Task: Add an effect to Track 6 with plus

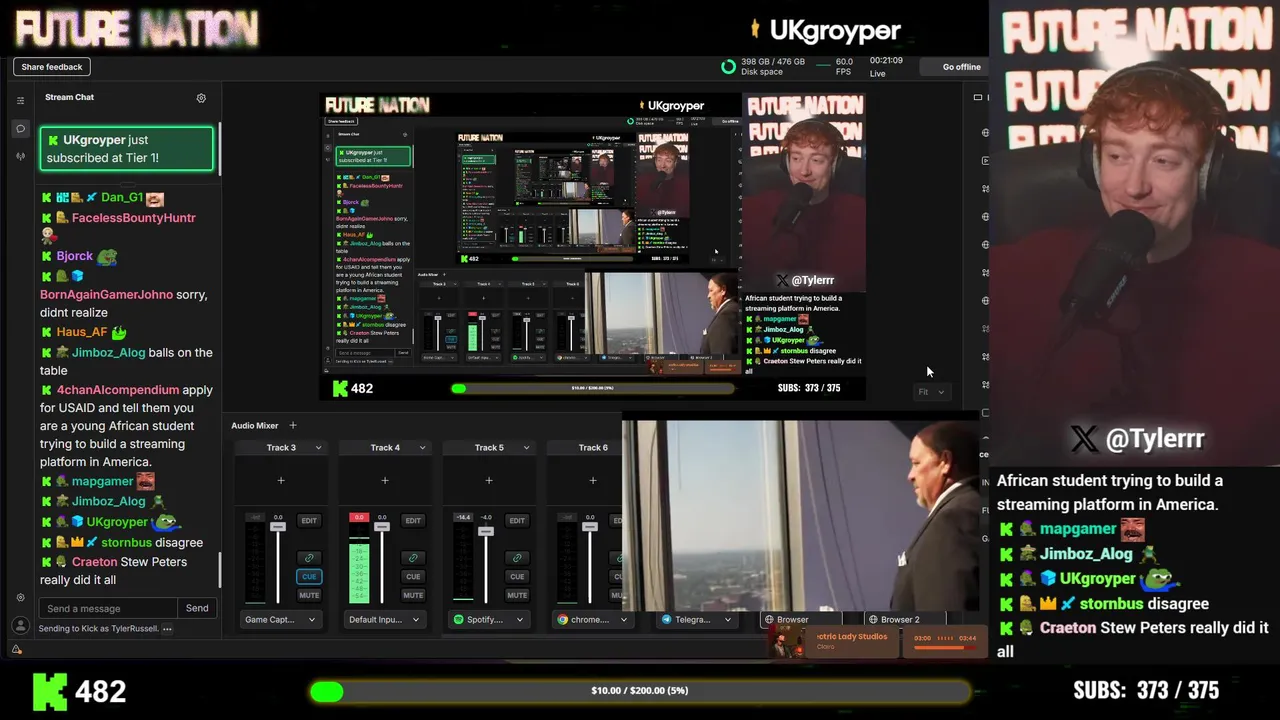Action: 593,481
